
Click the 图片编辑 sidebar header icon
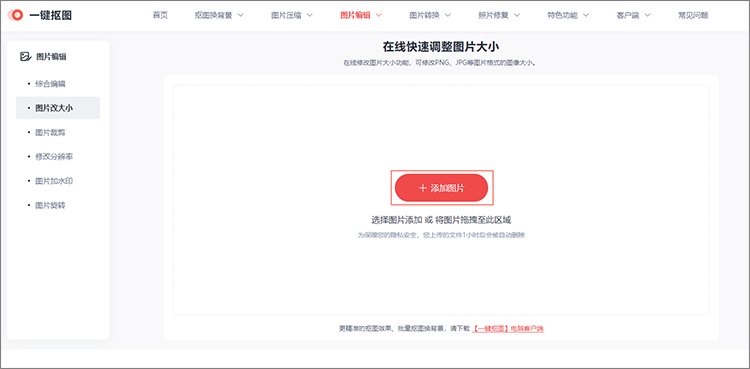pyautogui.click(x=25, y=57)
